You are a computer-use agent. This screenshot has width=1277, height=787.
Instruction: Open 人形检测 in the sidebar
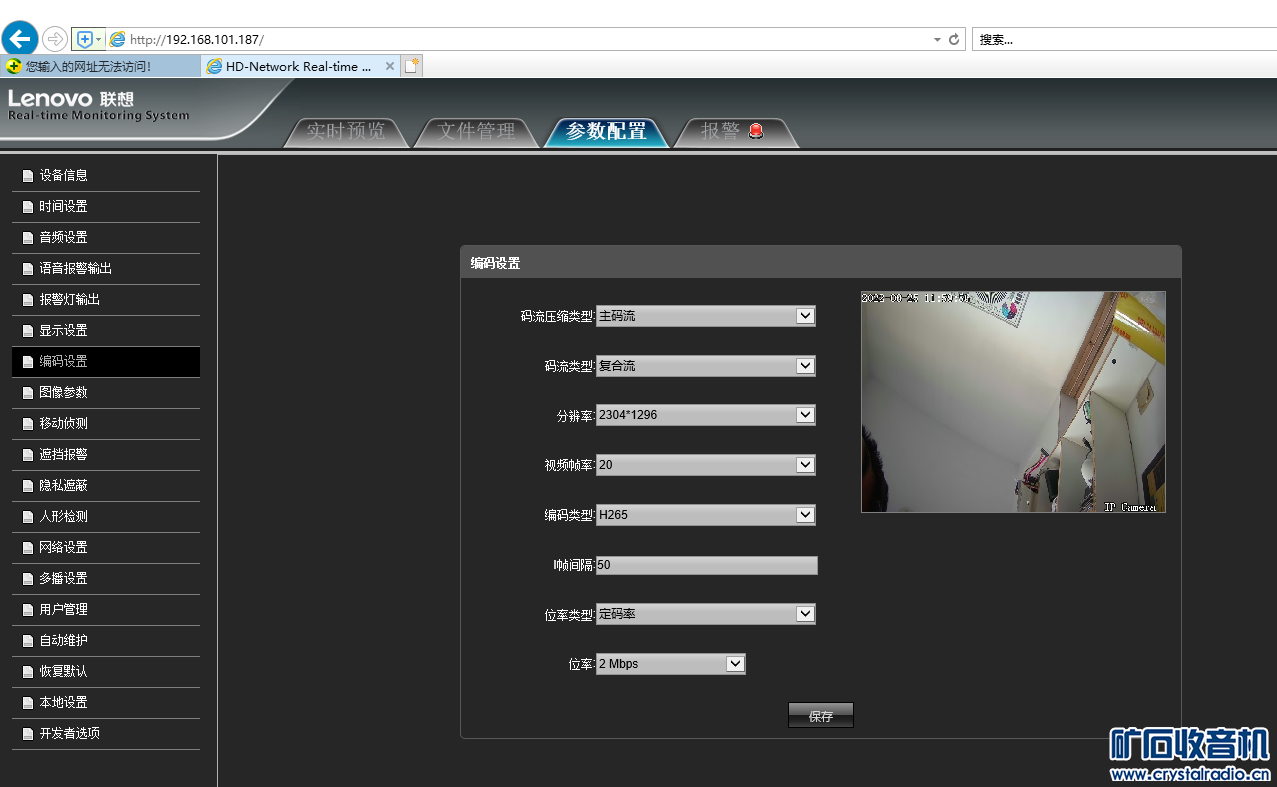[106, 517]
